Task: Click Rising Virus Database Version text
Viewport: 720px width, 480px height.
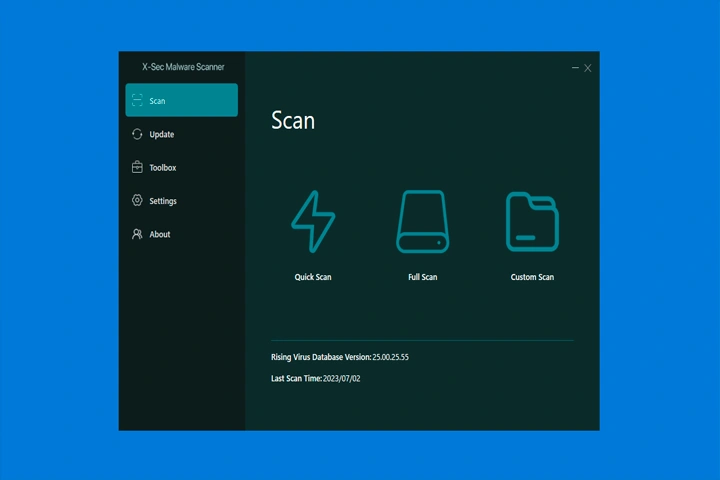Action: 321,357
